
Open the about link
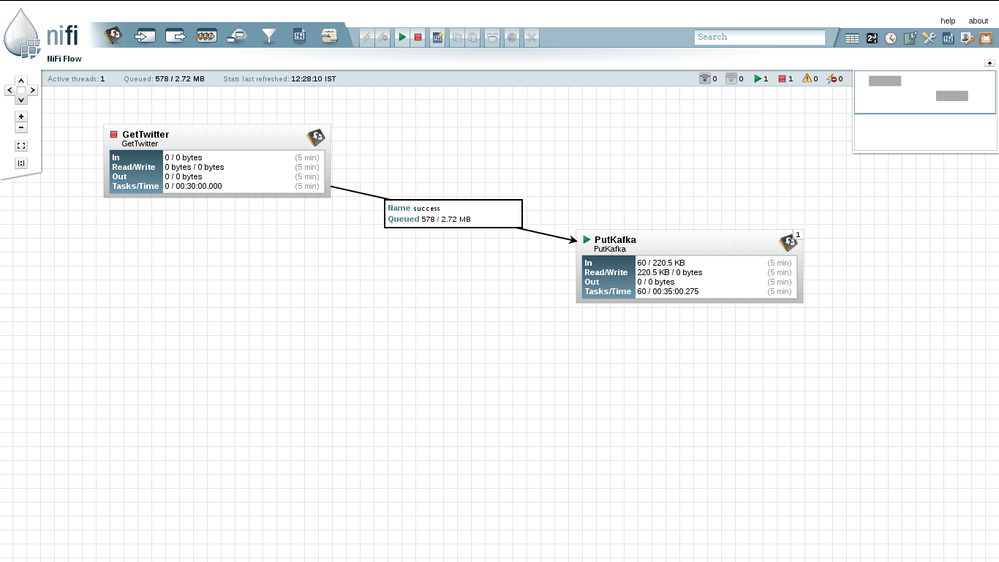978,21
